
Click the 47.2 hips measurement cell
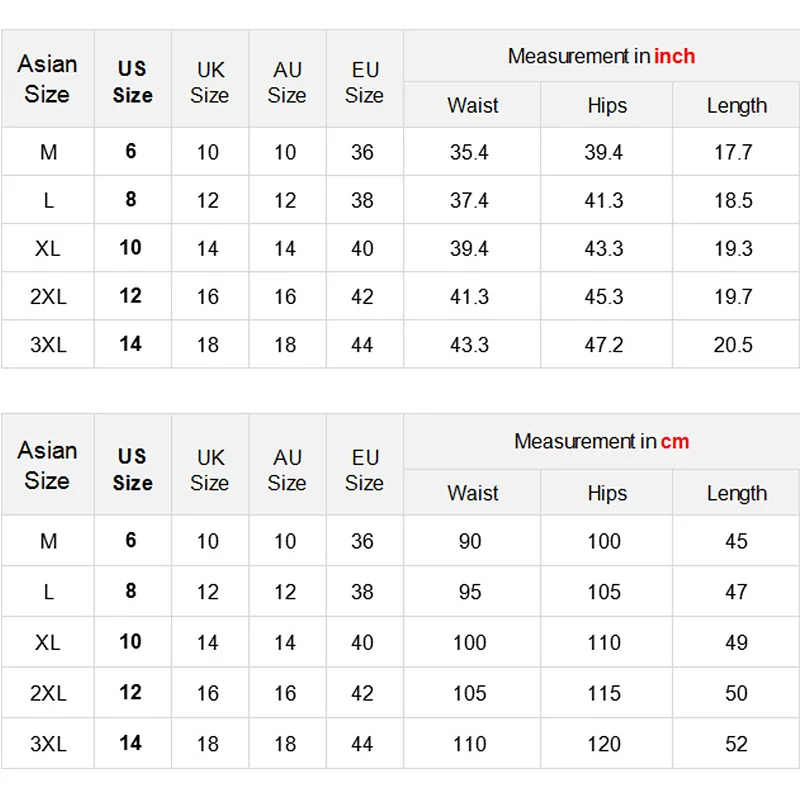[604, 345]
